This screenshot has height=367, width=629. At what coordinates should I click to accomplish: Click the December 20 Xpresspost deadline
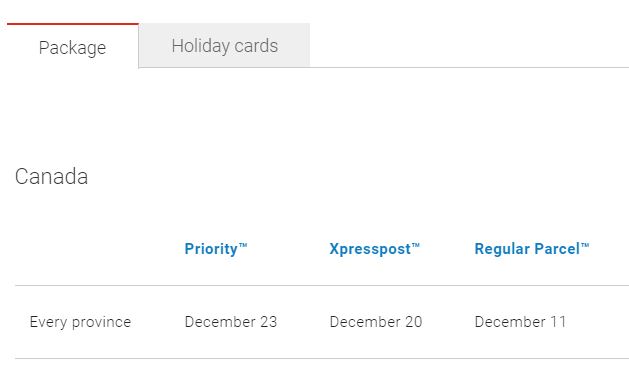point(376,322)
